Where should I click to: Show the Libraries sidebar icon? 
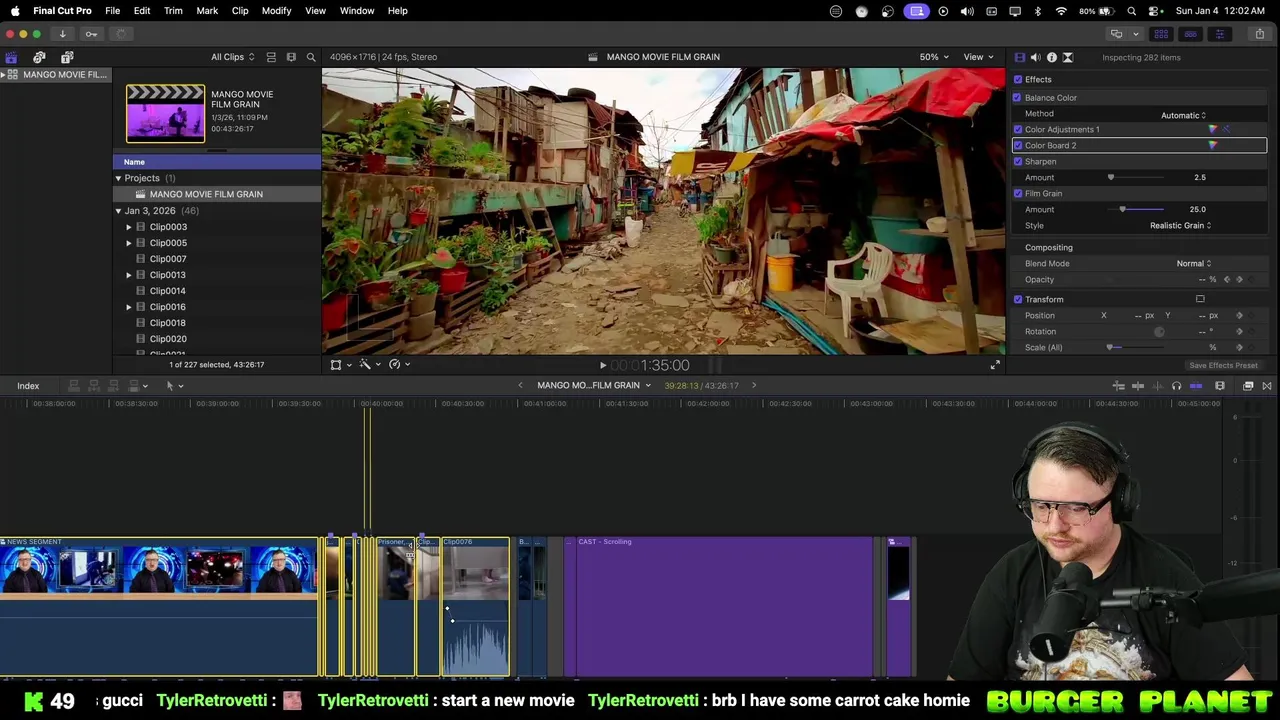click(x=11, y=57)
